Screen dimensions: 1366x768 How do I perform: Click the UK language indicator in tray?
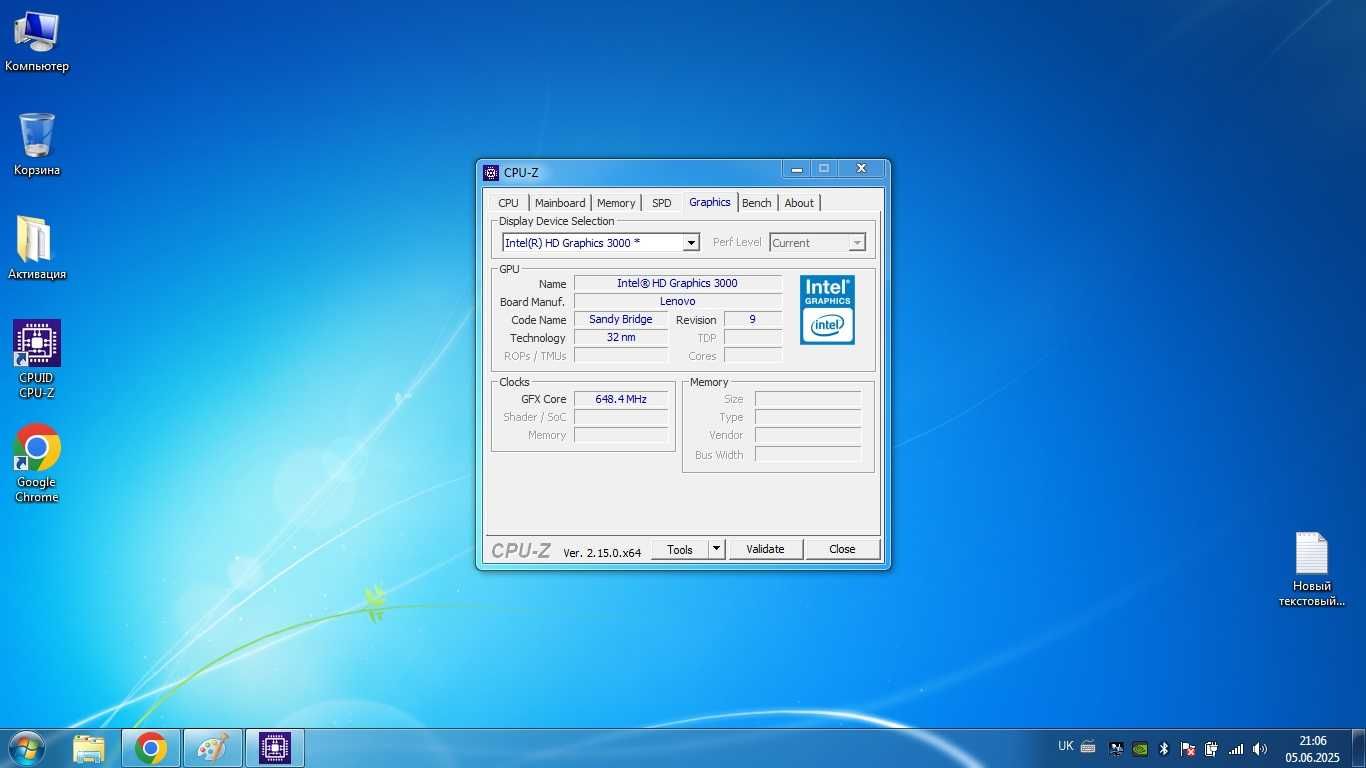tap(1066, 746)
